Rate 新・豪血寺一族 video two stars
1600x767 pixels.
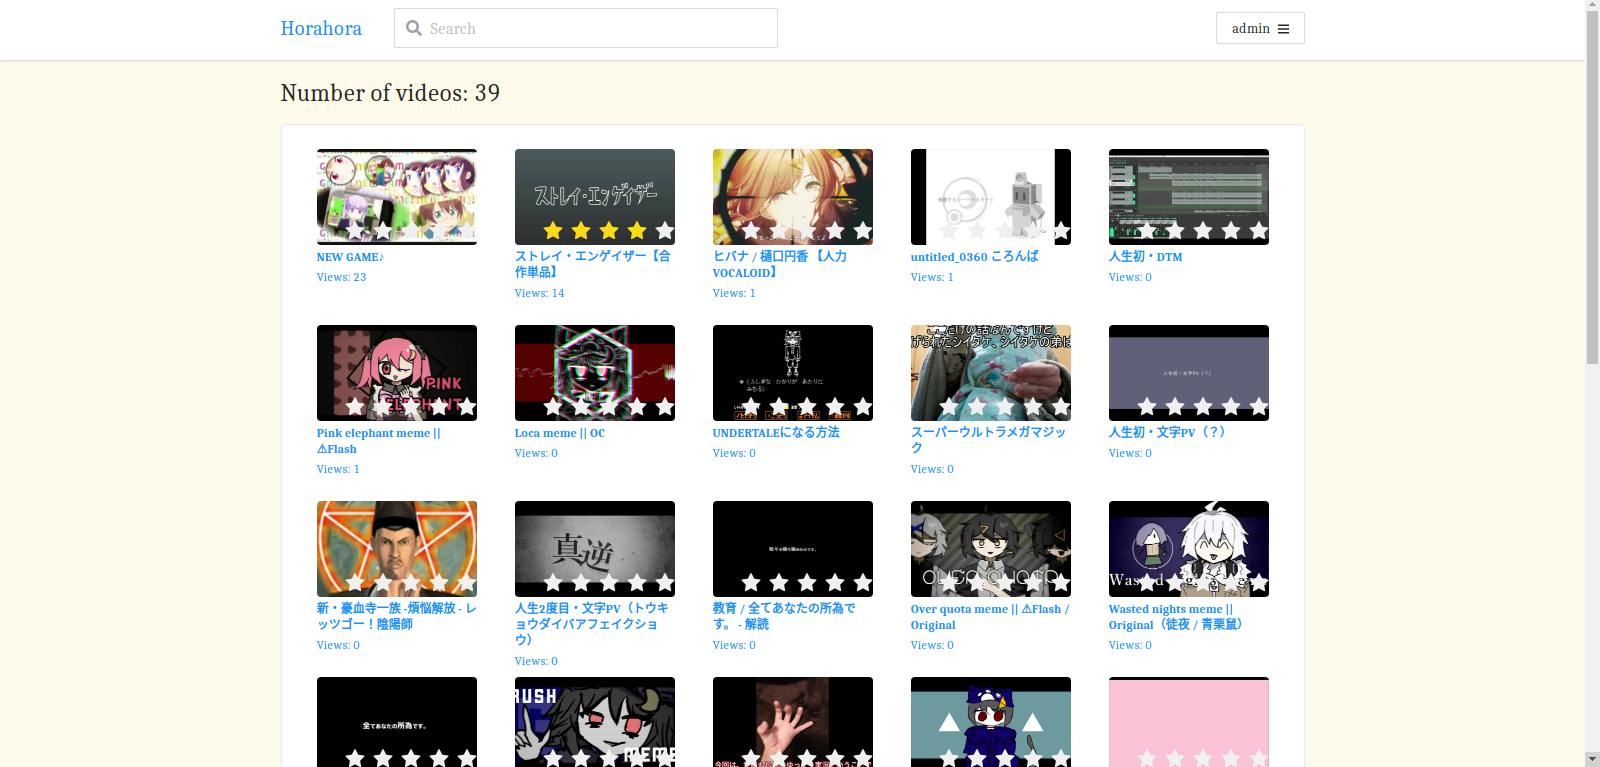pos(383,583)
